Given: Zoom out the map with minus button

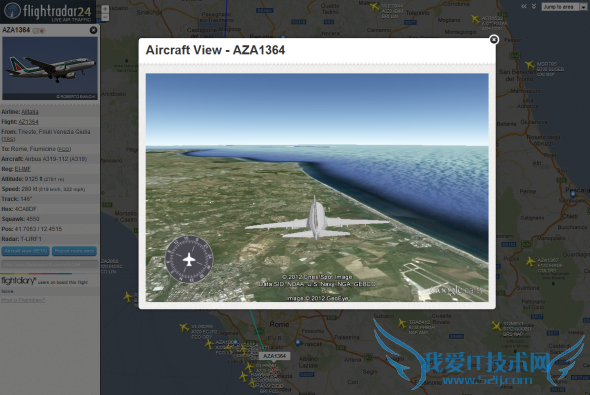Looking at the screenshot, I should click(x=105, y=17).
